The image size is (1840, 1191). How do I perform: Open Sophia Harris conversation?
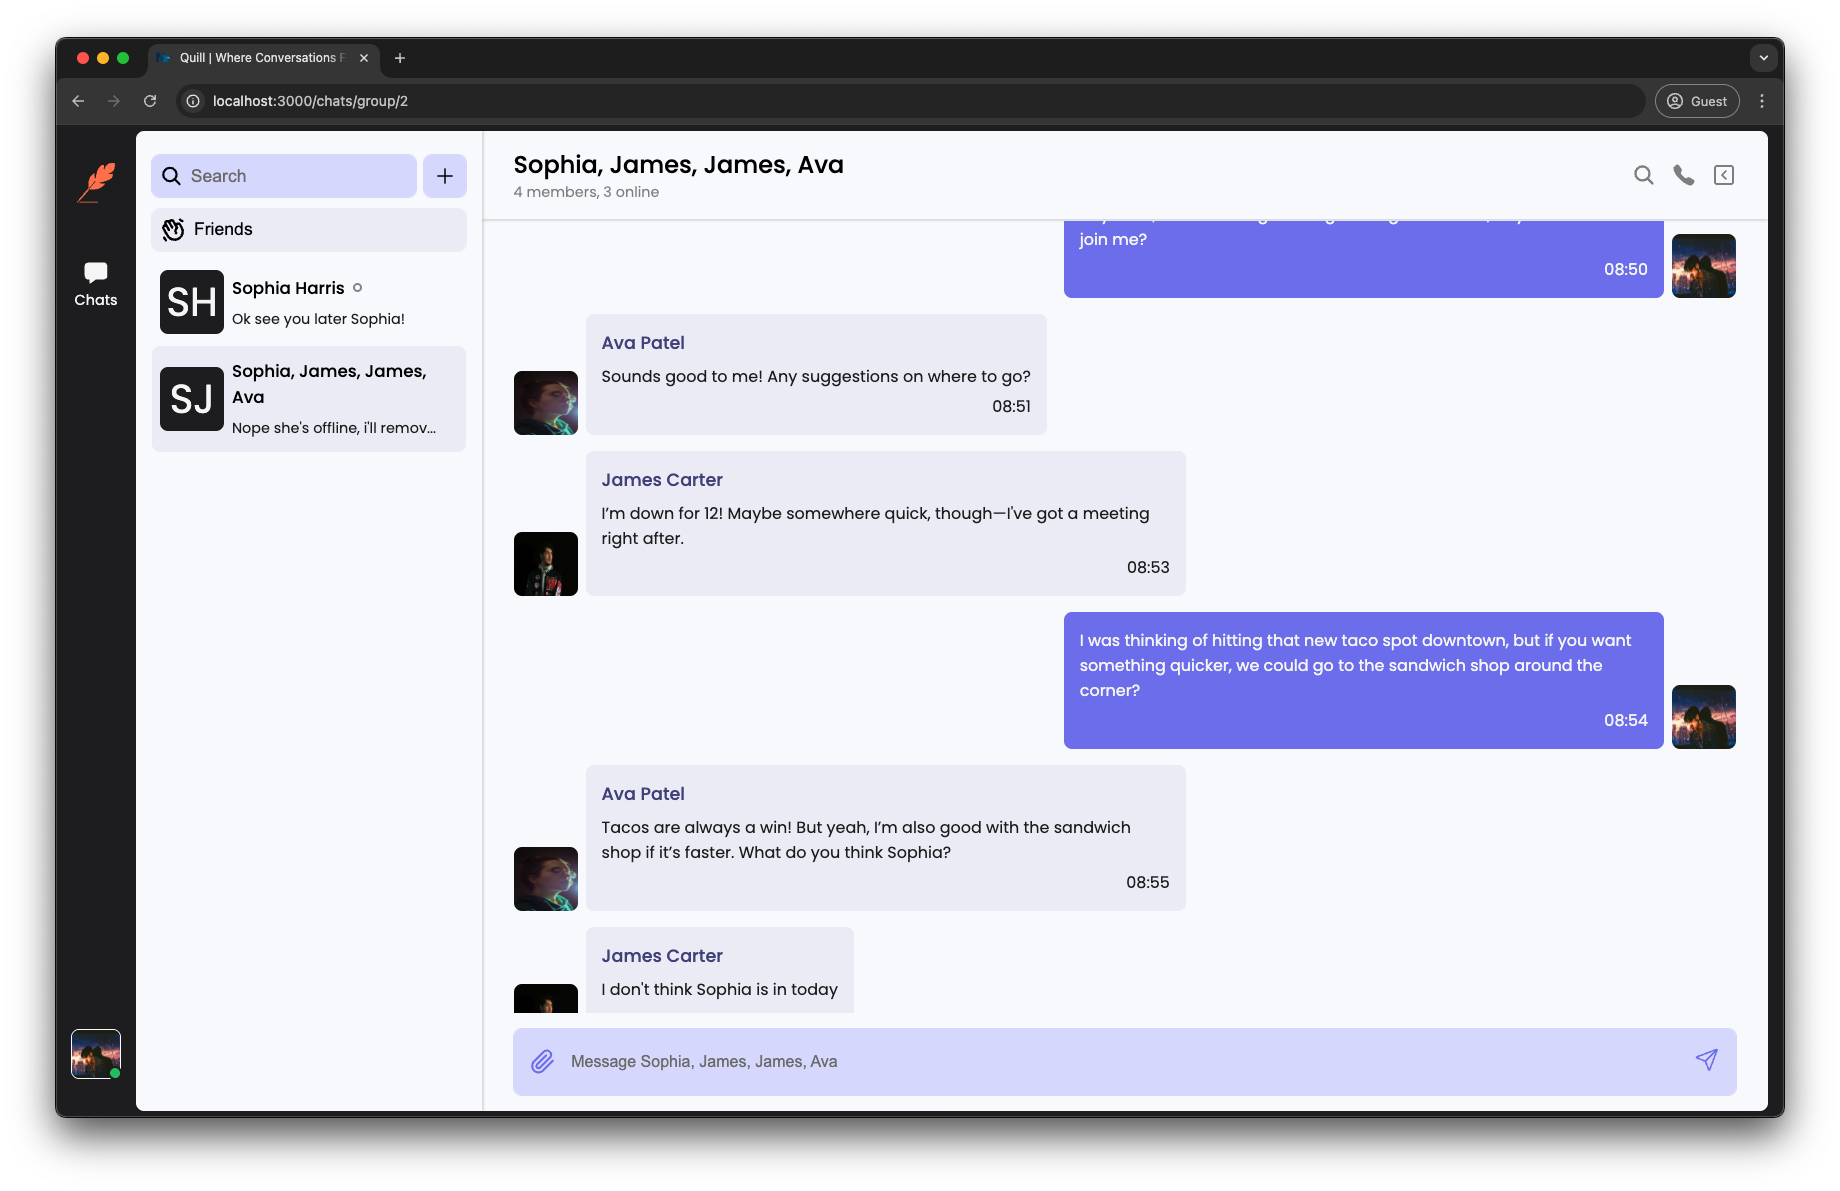(309, 302)
